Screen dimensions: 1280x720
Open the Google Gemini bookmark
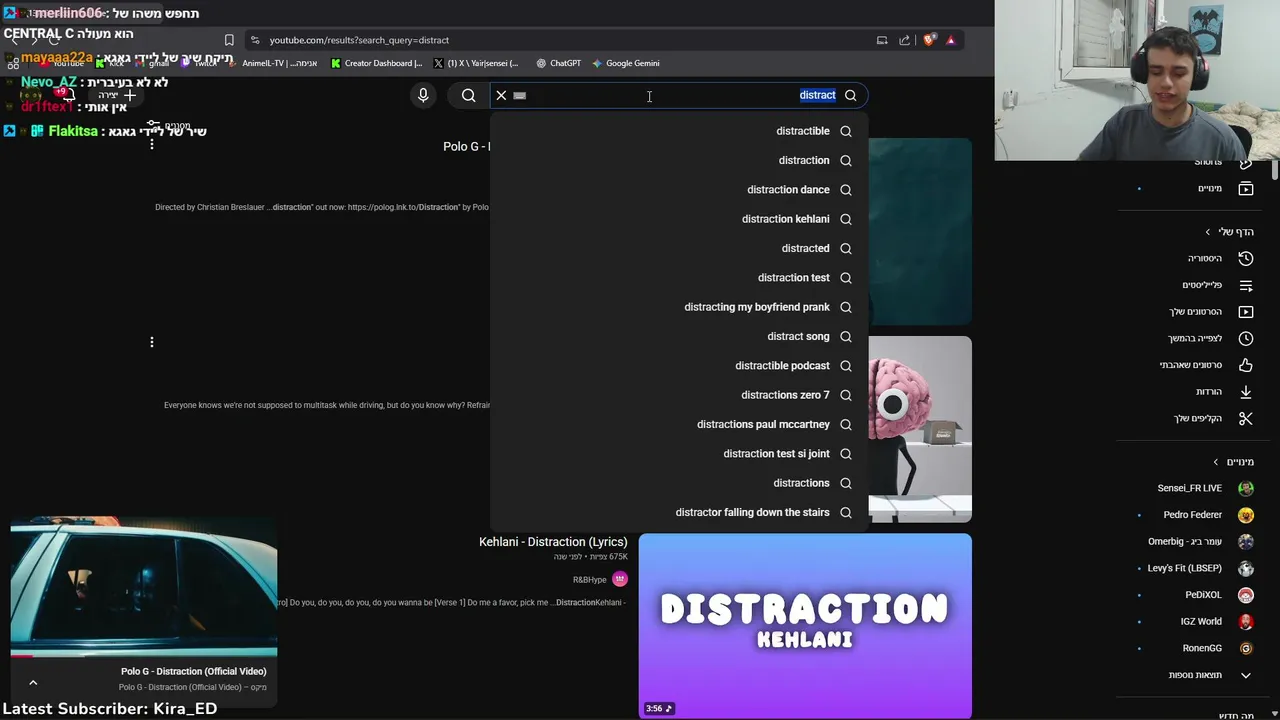(625, 63)
